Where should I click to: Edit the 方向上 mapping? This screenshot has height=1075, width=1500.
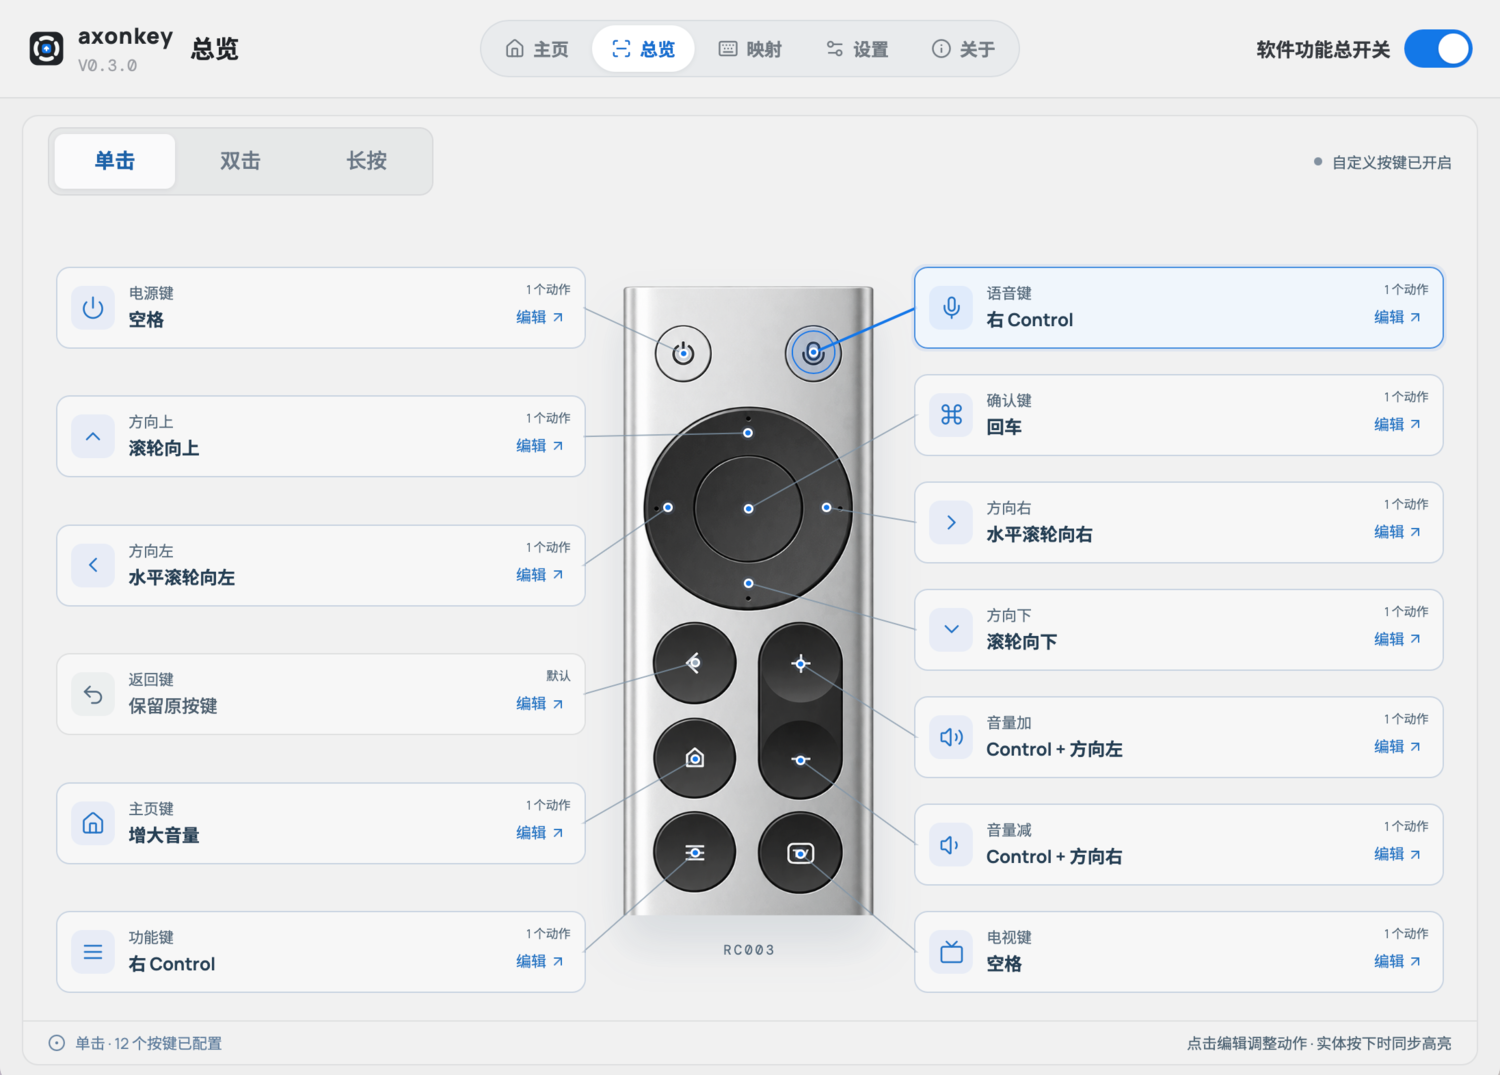click(540, 446)
